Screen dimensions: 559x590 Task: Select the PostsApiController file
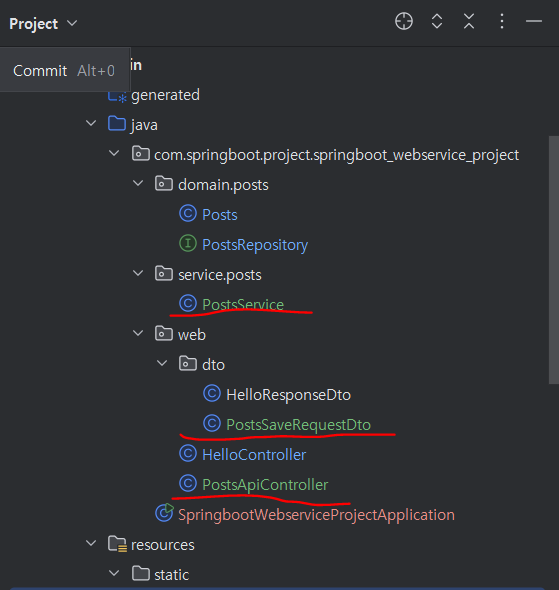[x=265, y=485]
